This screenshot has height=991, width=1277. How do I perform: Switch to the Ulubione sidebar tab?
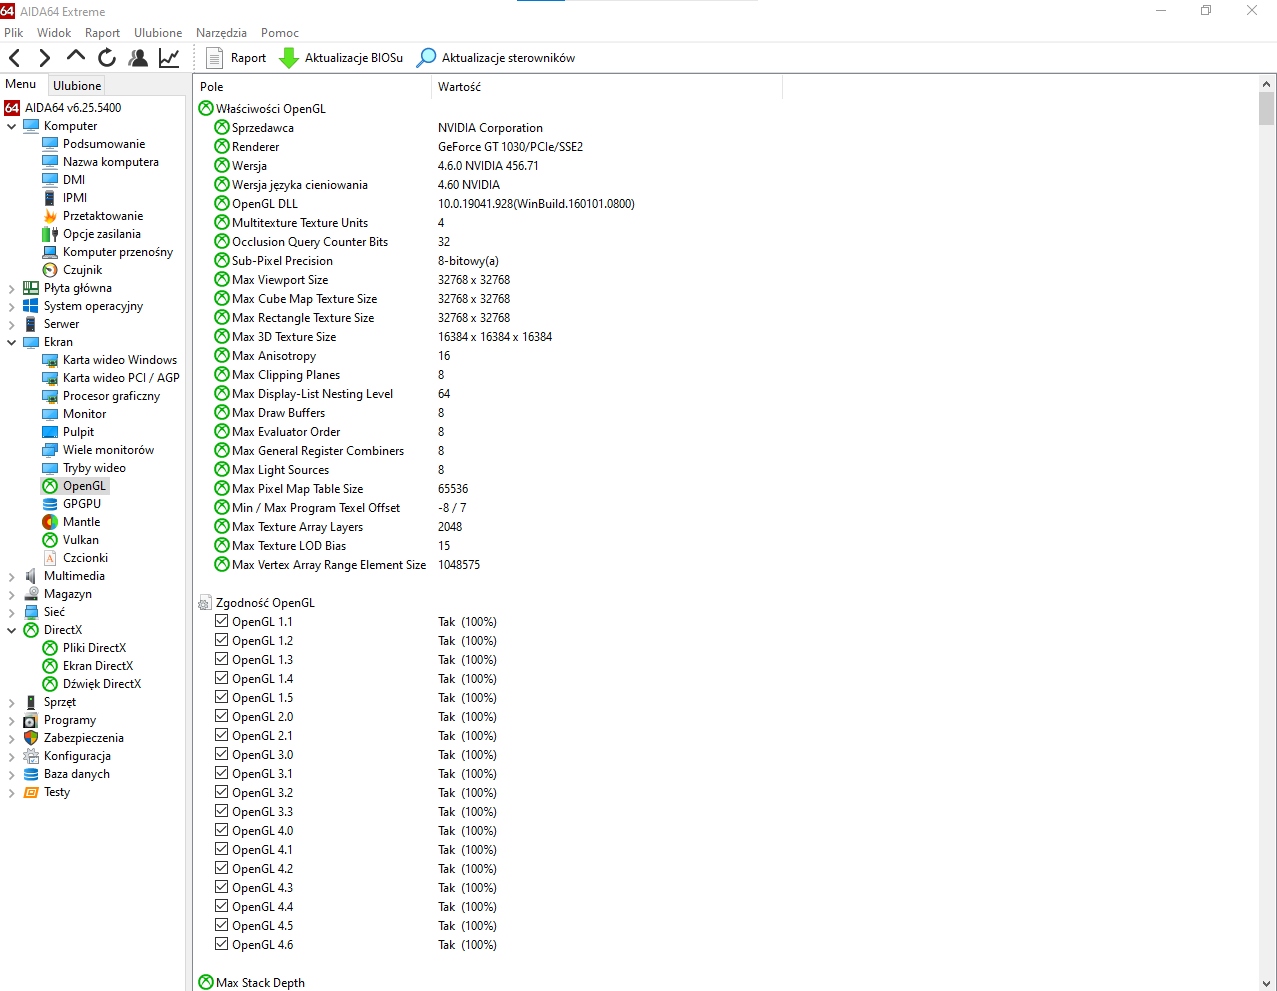coord(77,86)
